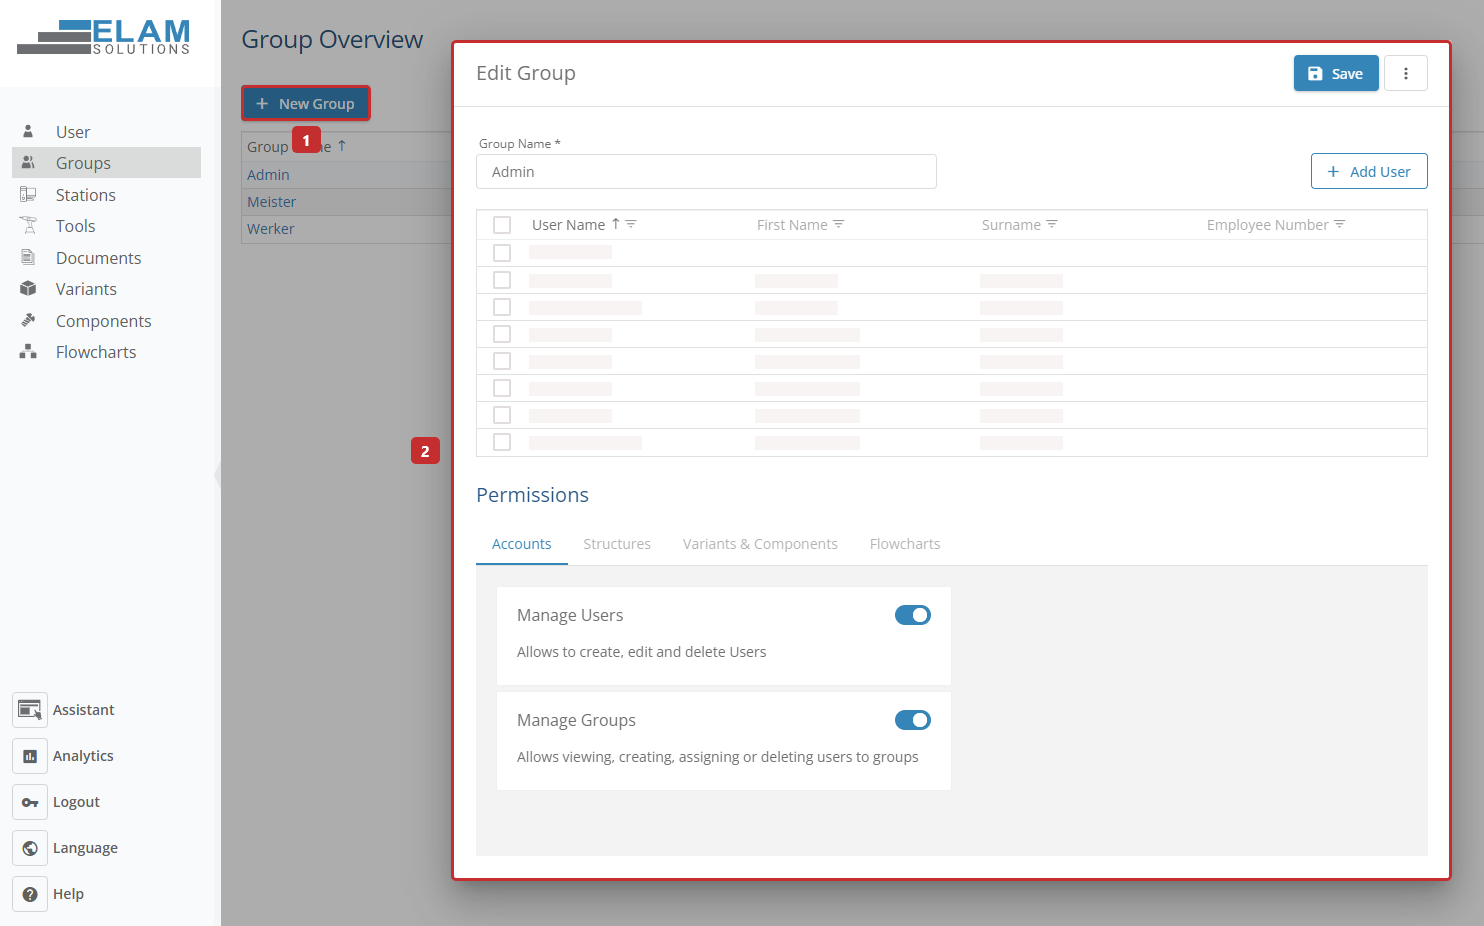
Task: Select the User section in the sidebar
Action: (73, 131)
